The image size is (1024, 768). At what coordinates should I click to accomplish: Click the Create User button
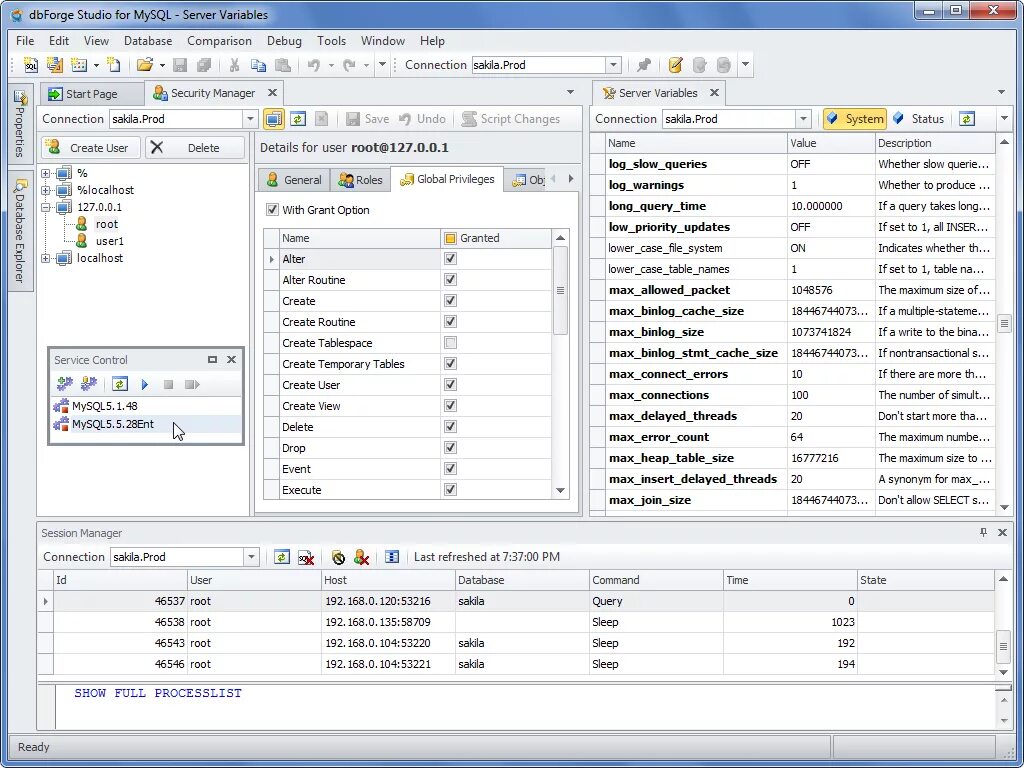(x=91, y=148)
